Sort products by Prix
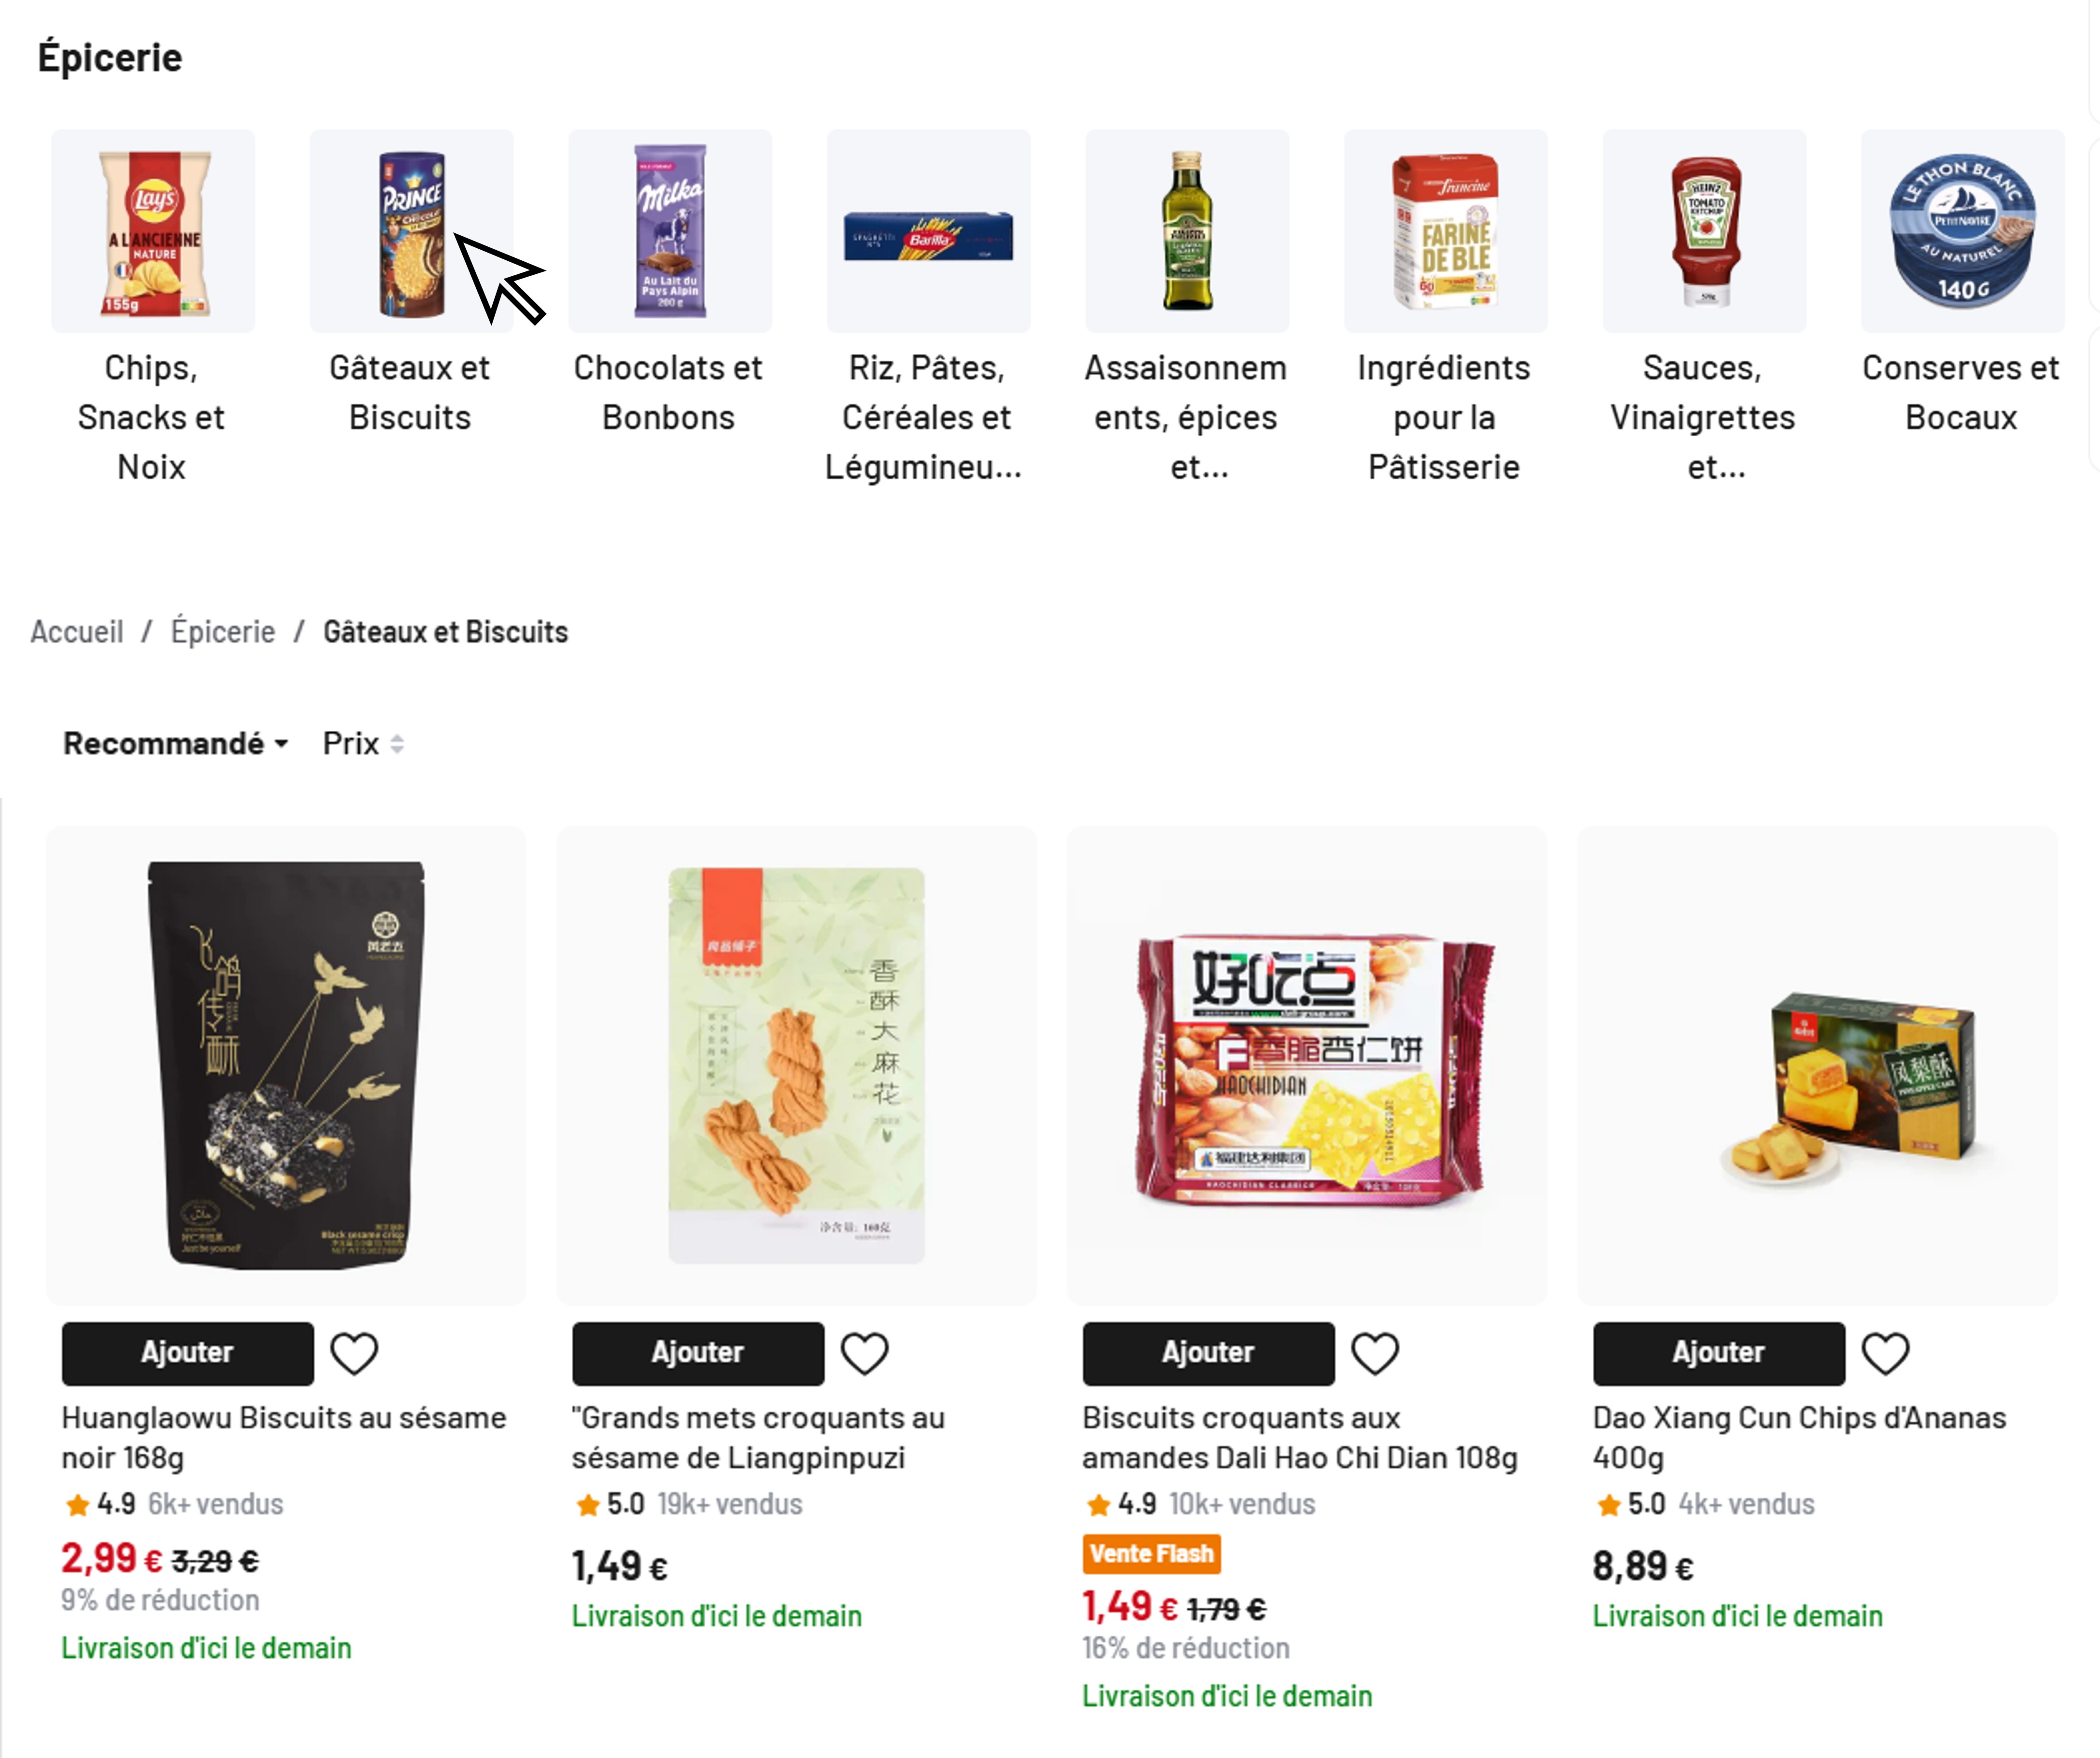 coord(362,744)
